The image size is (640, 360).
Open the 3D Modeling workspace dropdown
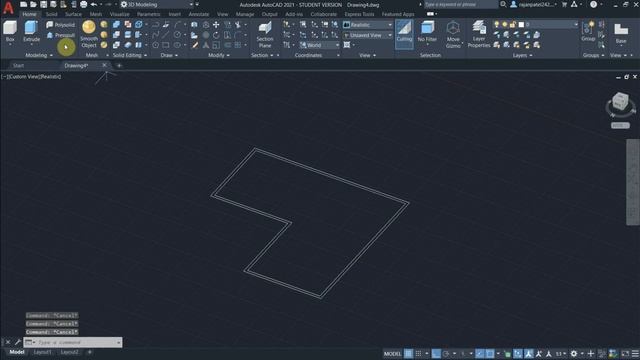pos(157,4)
